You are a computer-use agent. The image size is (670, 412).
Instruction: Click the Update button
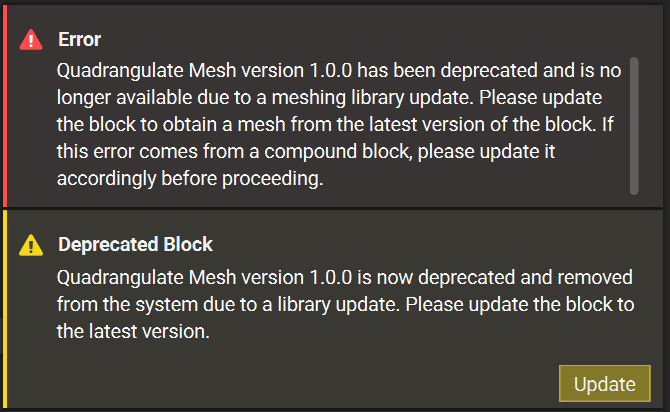coord(605,383)
